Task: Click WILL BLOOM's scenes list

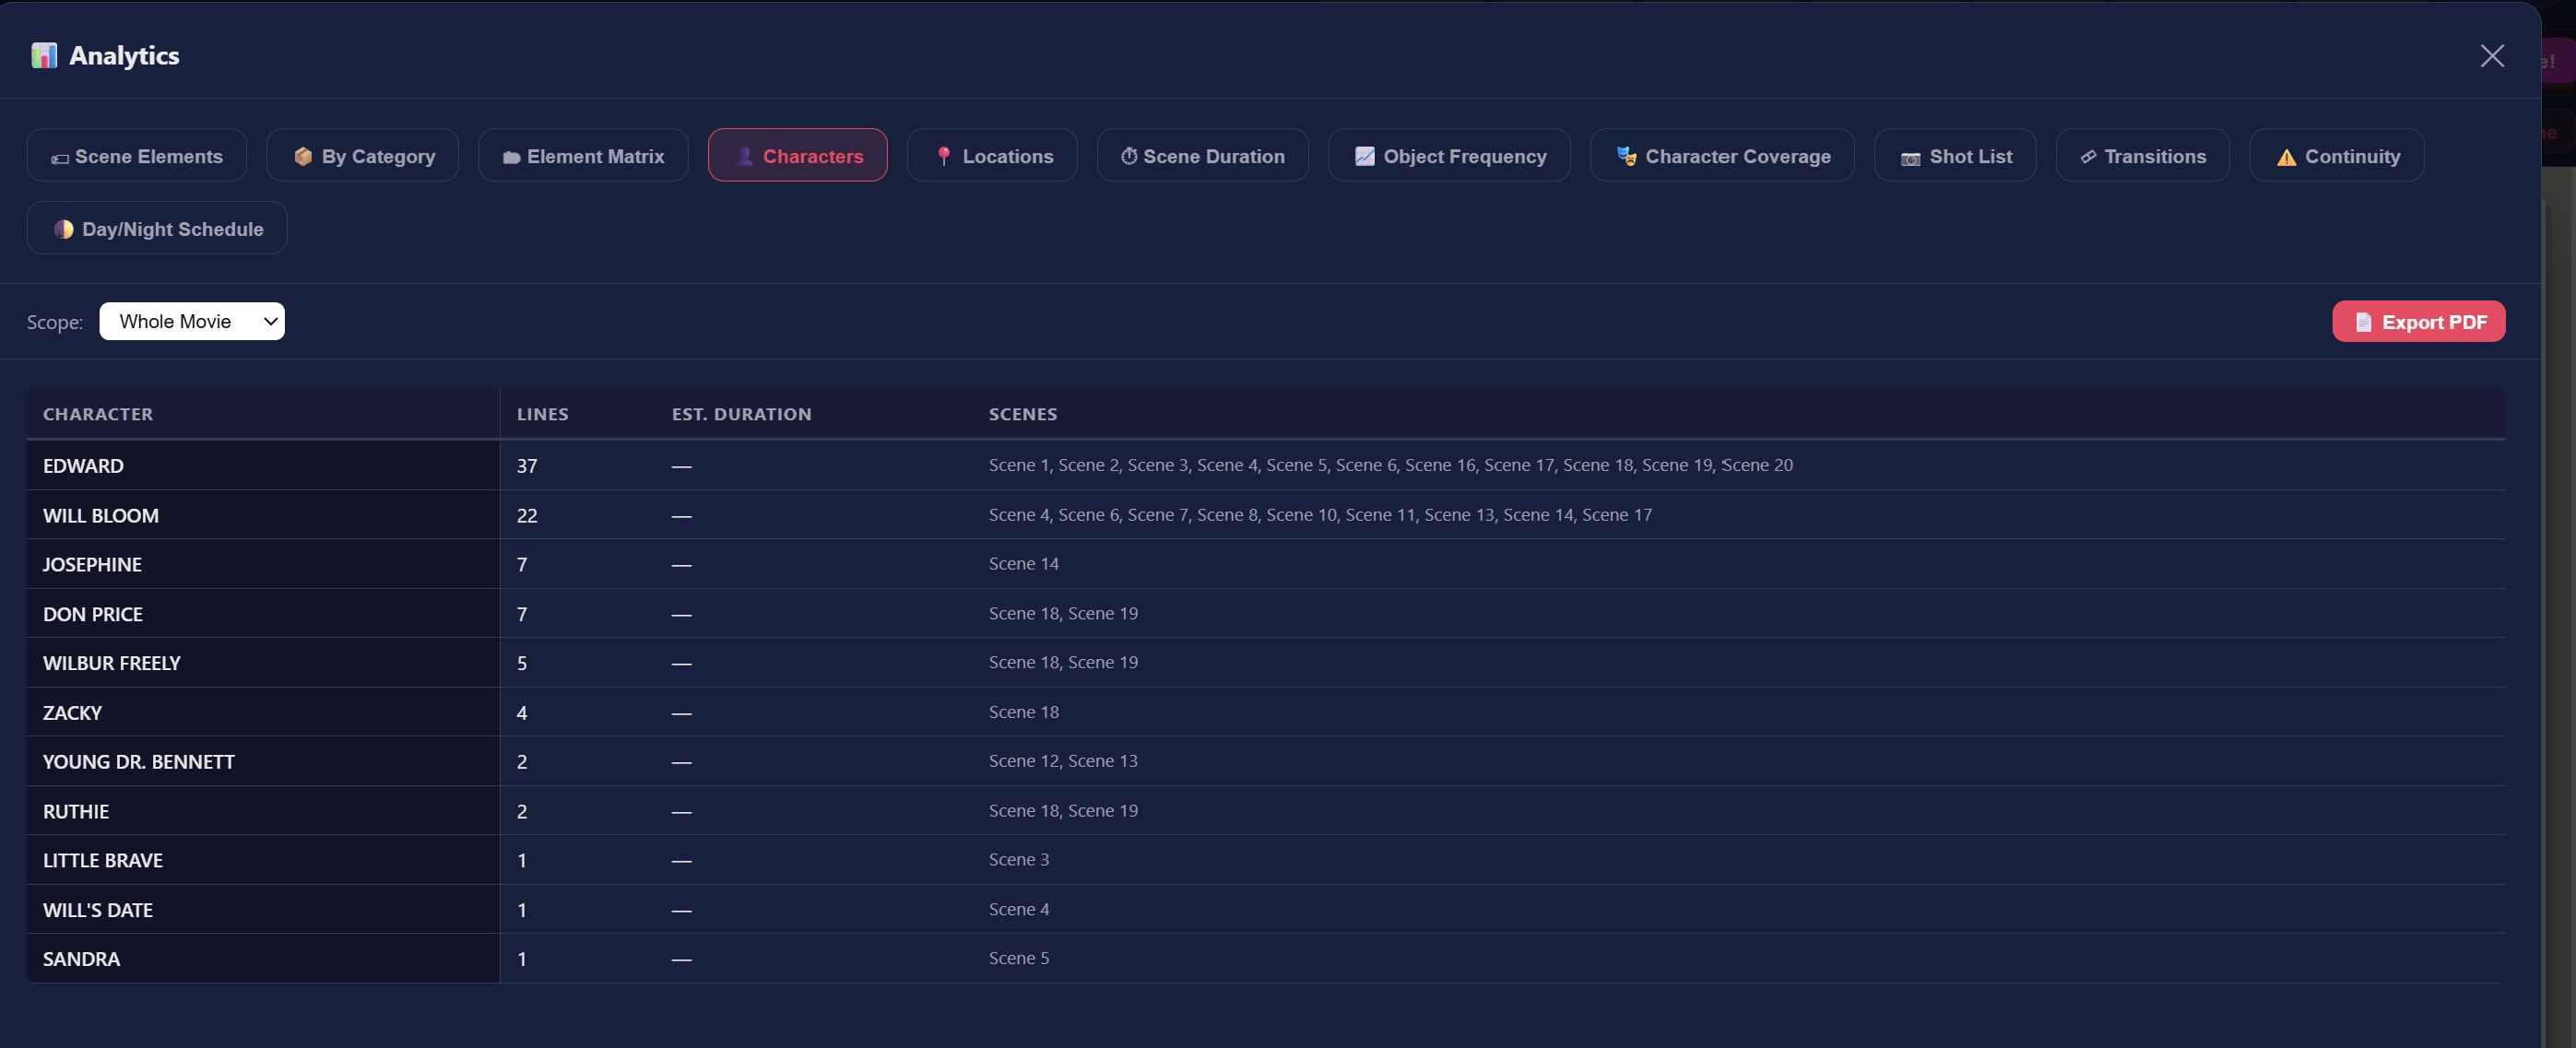Action: [1320, 515]
